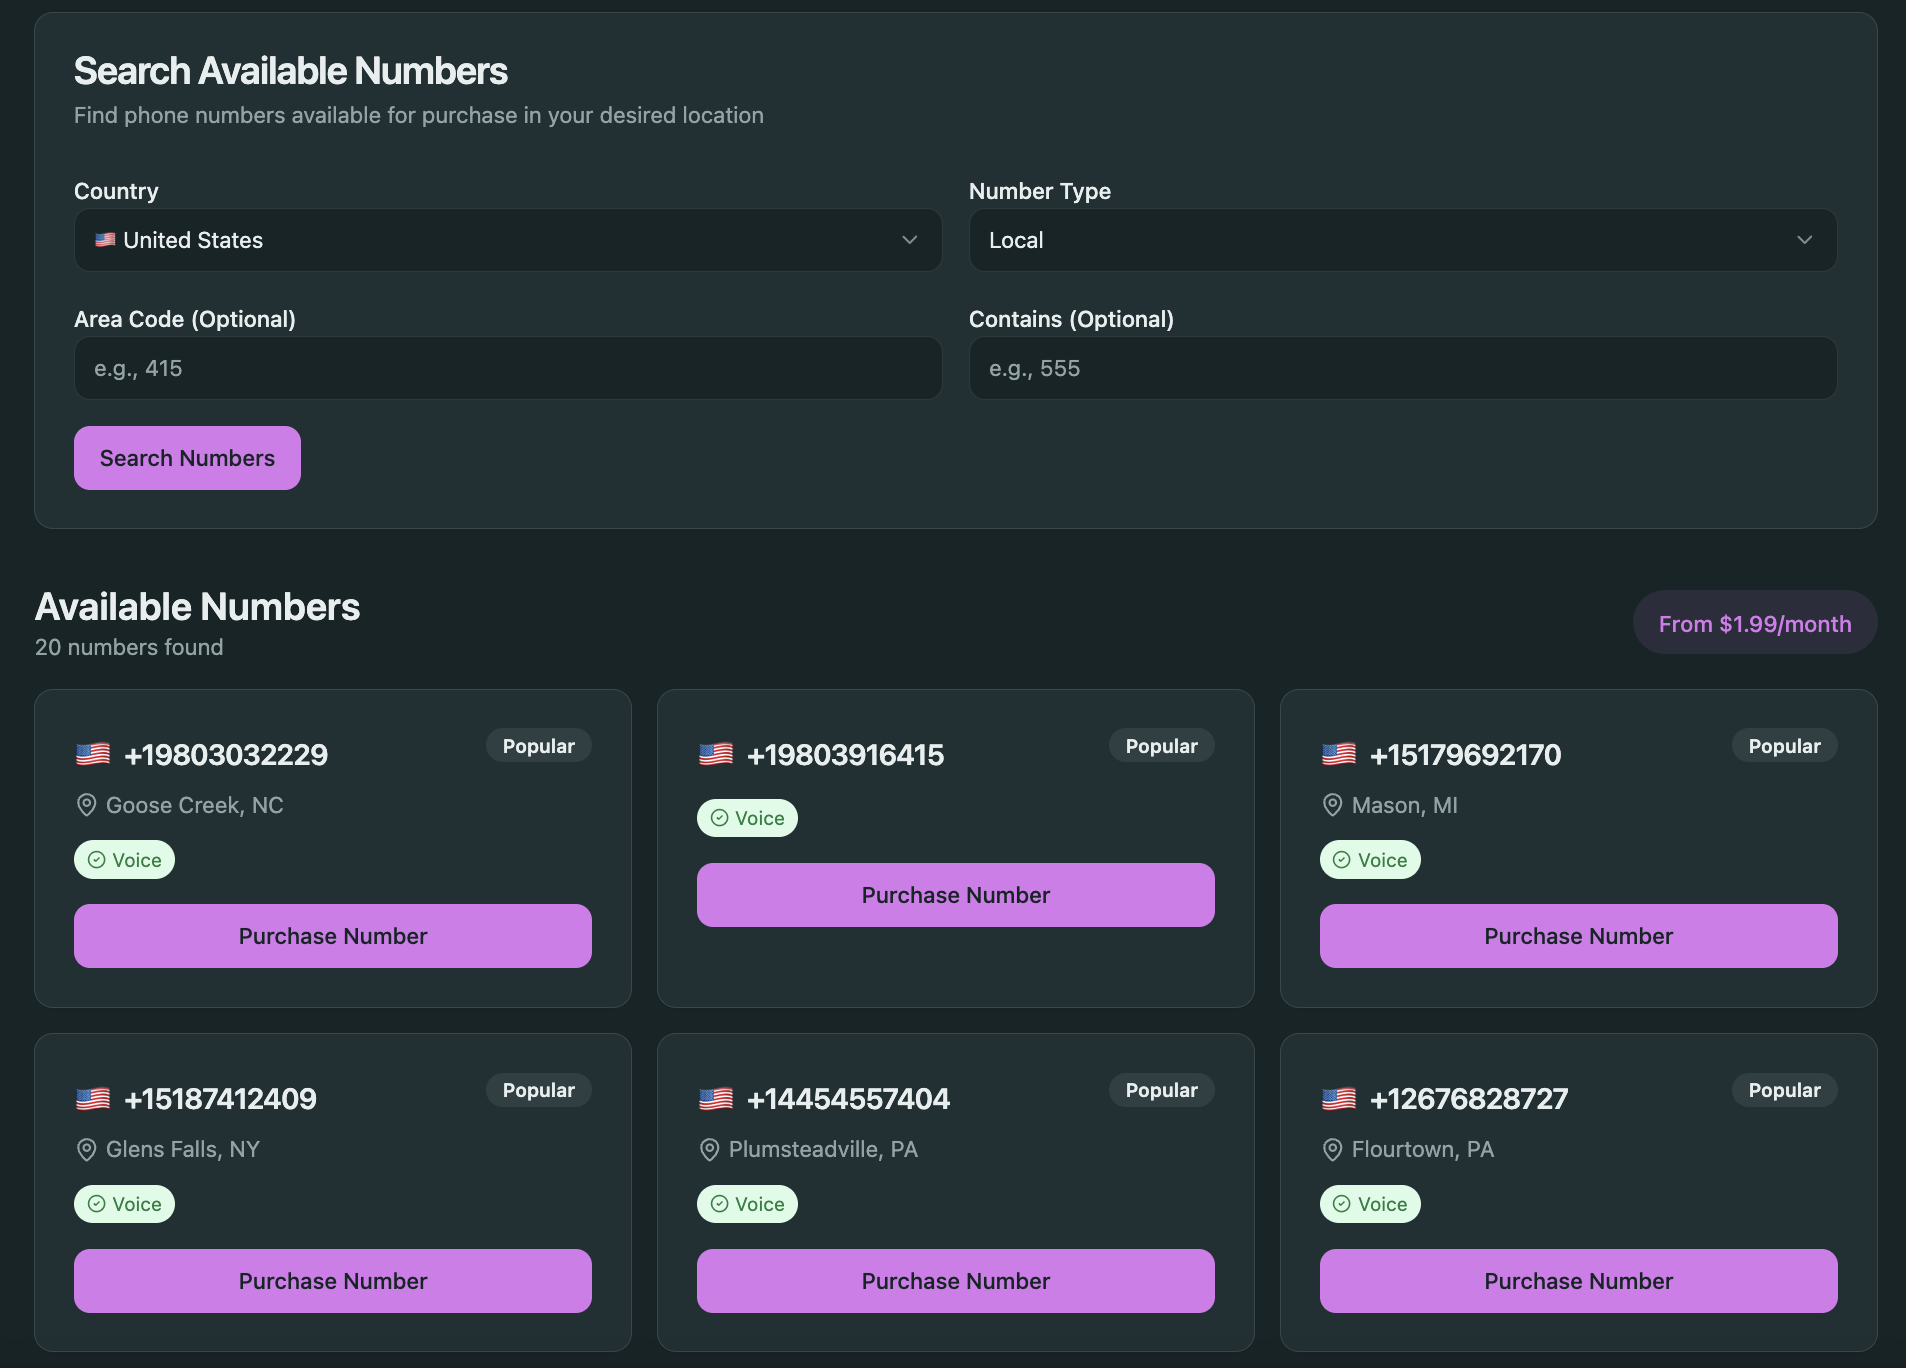Click the flag icon inside the Country selector
The width and height of the screenshot is (1906, 1368).
[106, 239]
